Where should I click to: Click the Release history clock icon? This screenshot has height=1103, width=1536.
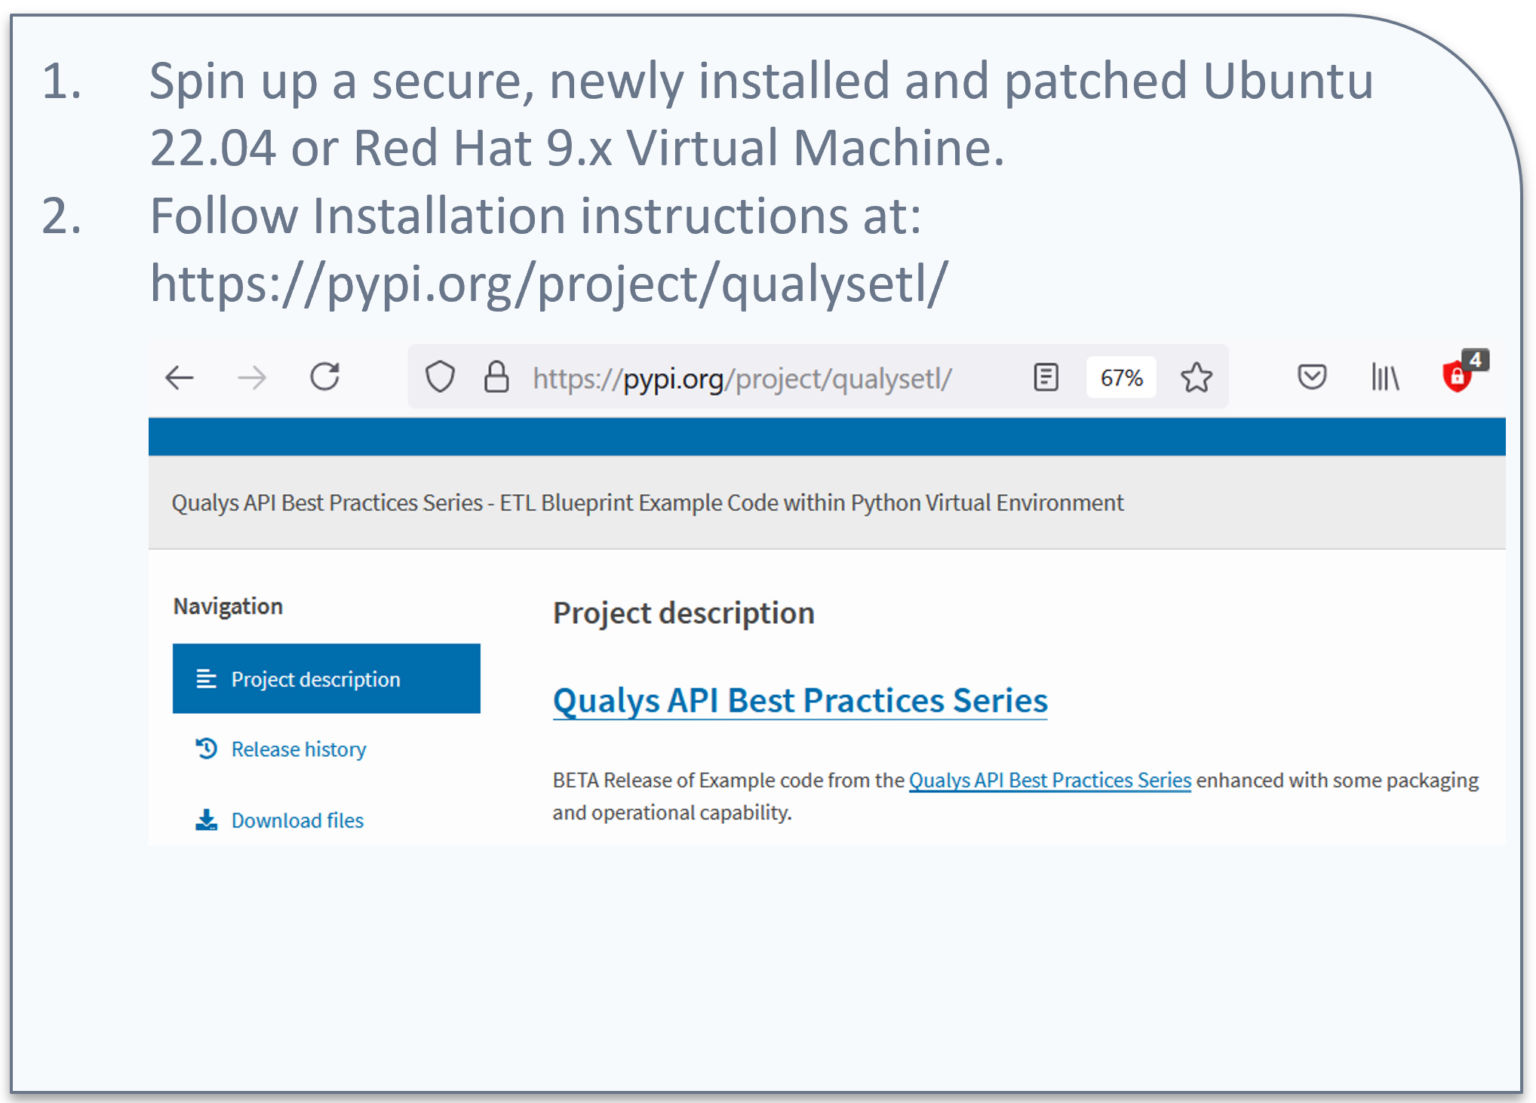pyautogui.click(x=206, y=749)
